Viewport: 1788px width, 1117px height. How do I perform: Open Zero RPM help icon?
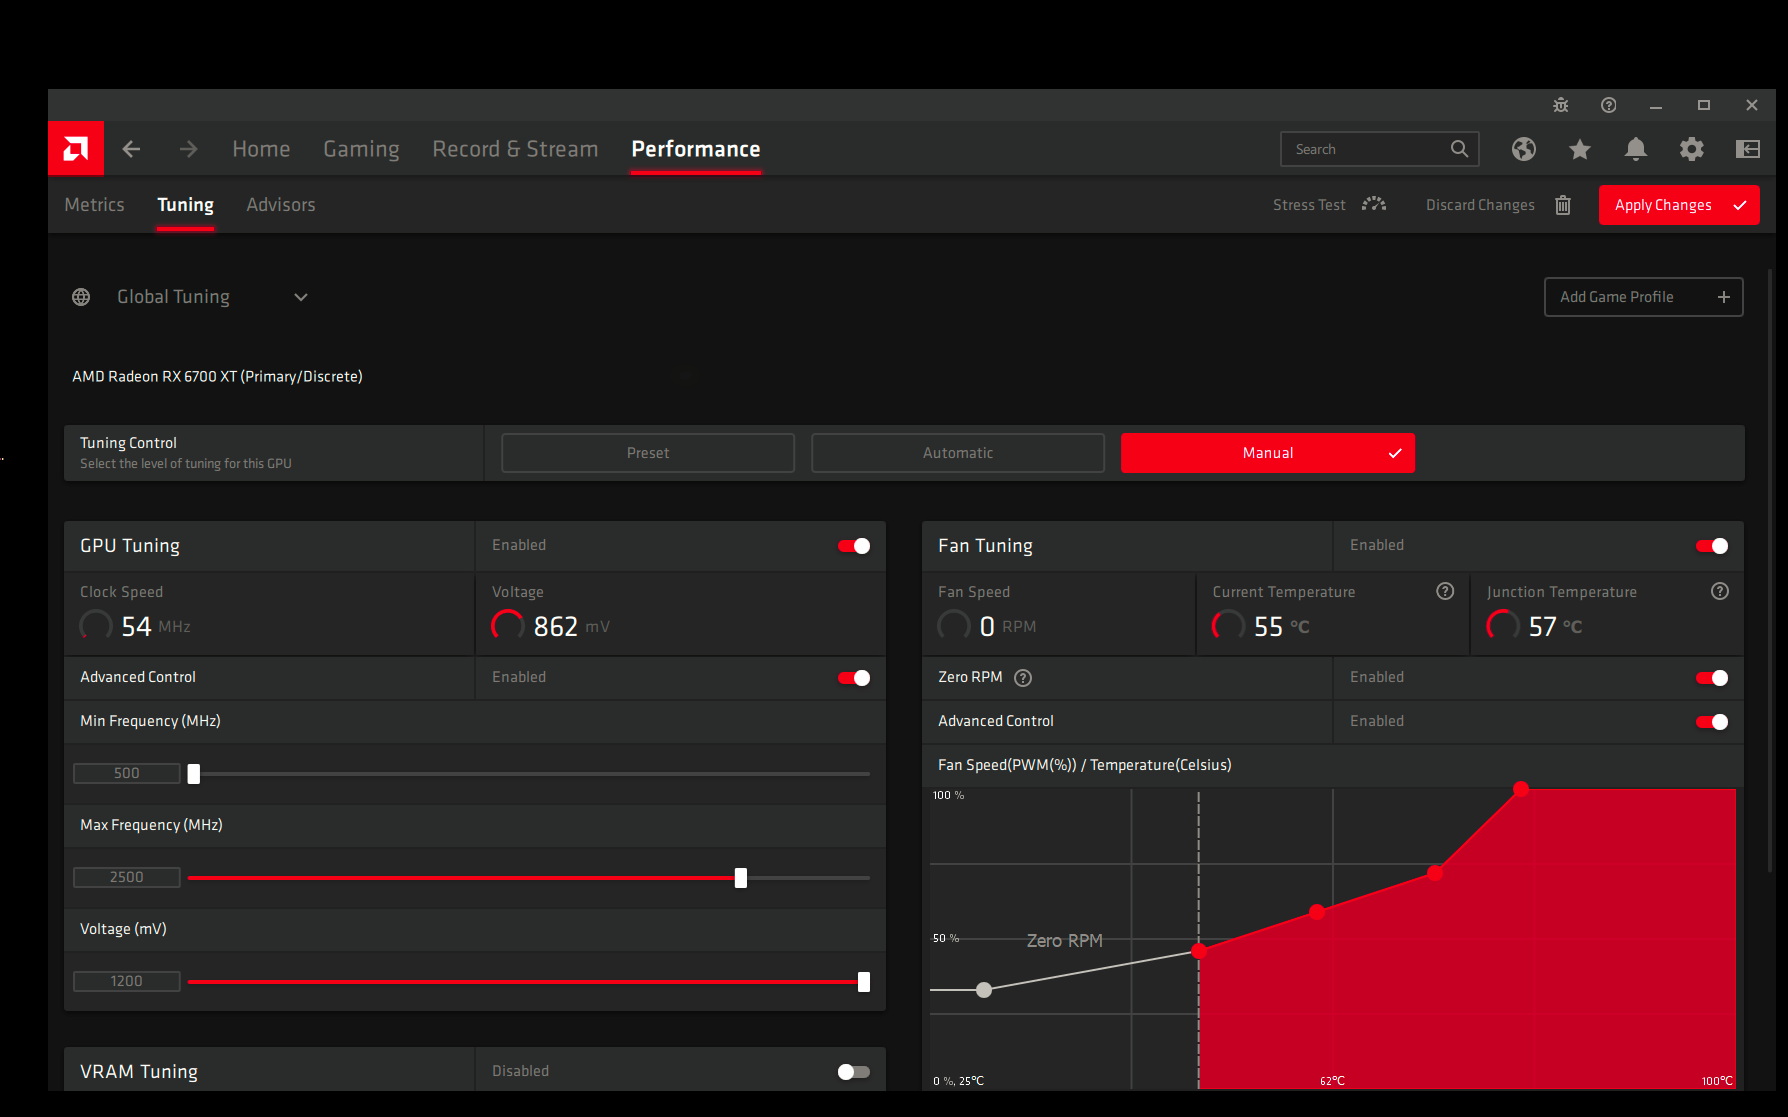point(1023,678)
